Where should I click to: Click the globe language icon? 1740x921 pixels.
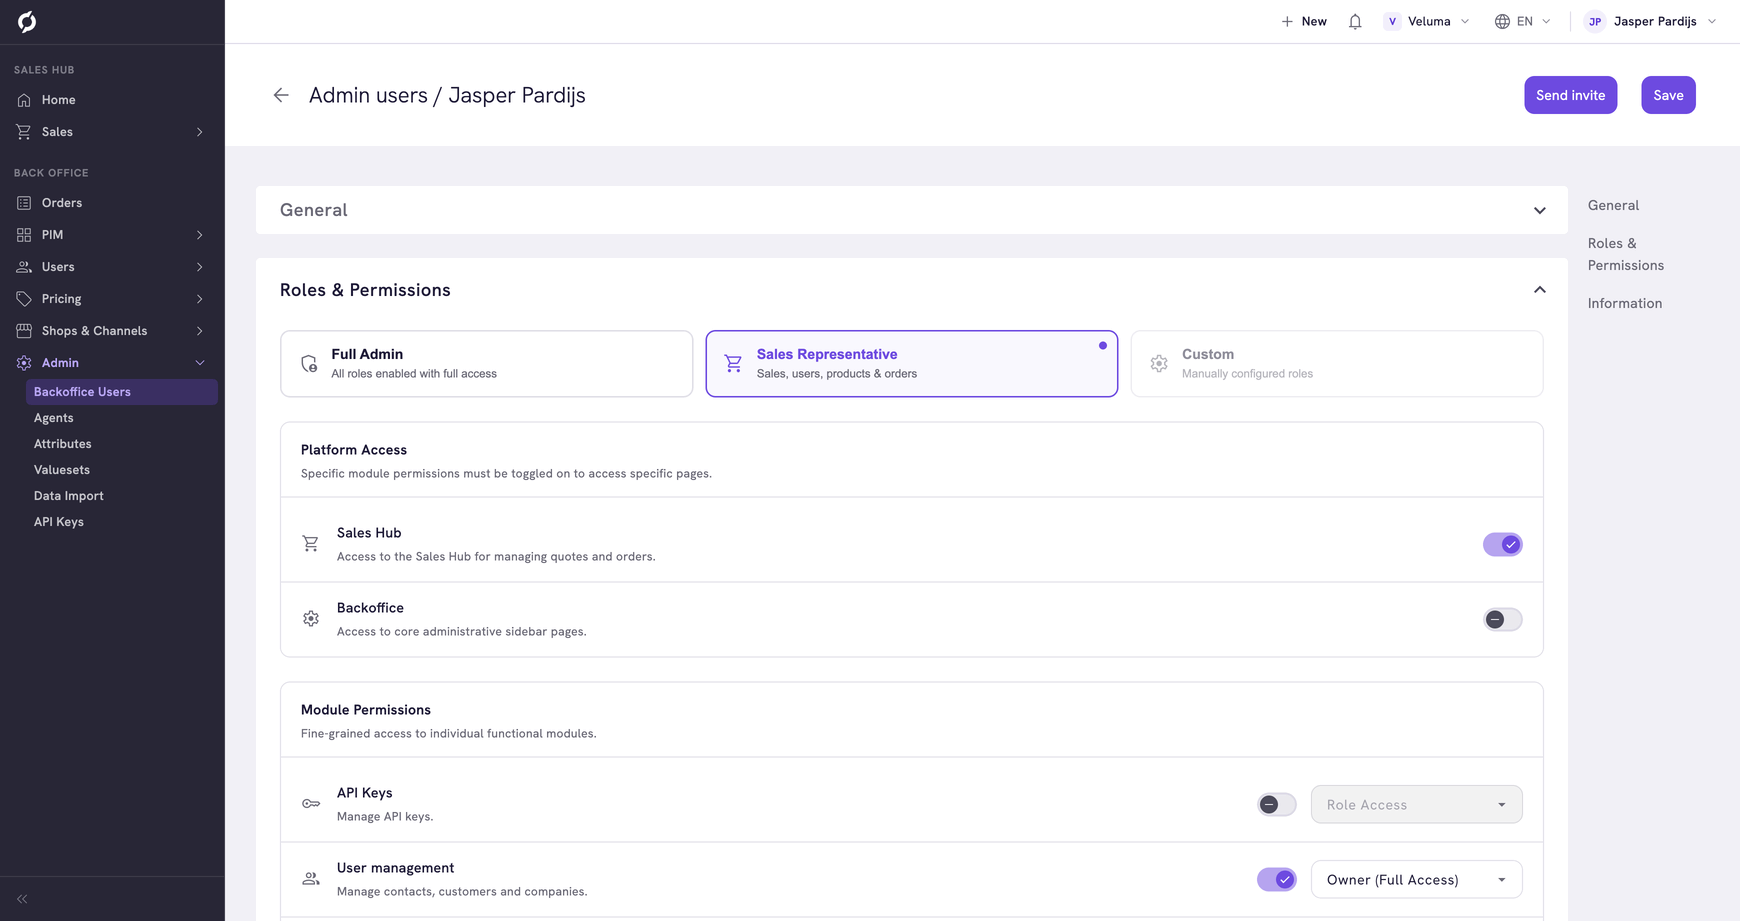[1502, 21]
